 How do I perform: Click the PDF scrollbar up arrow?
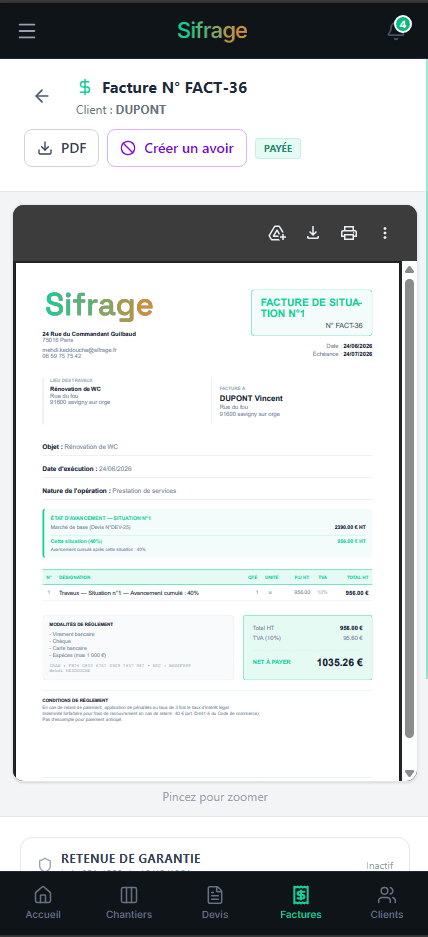coord(409,270)
